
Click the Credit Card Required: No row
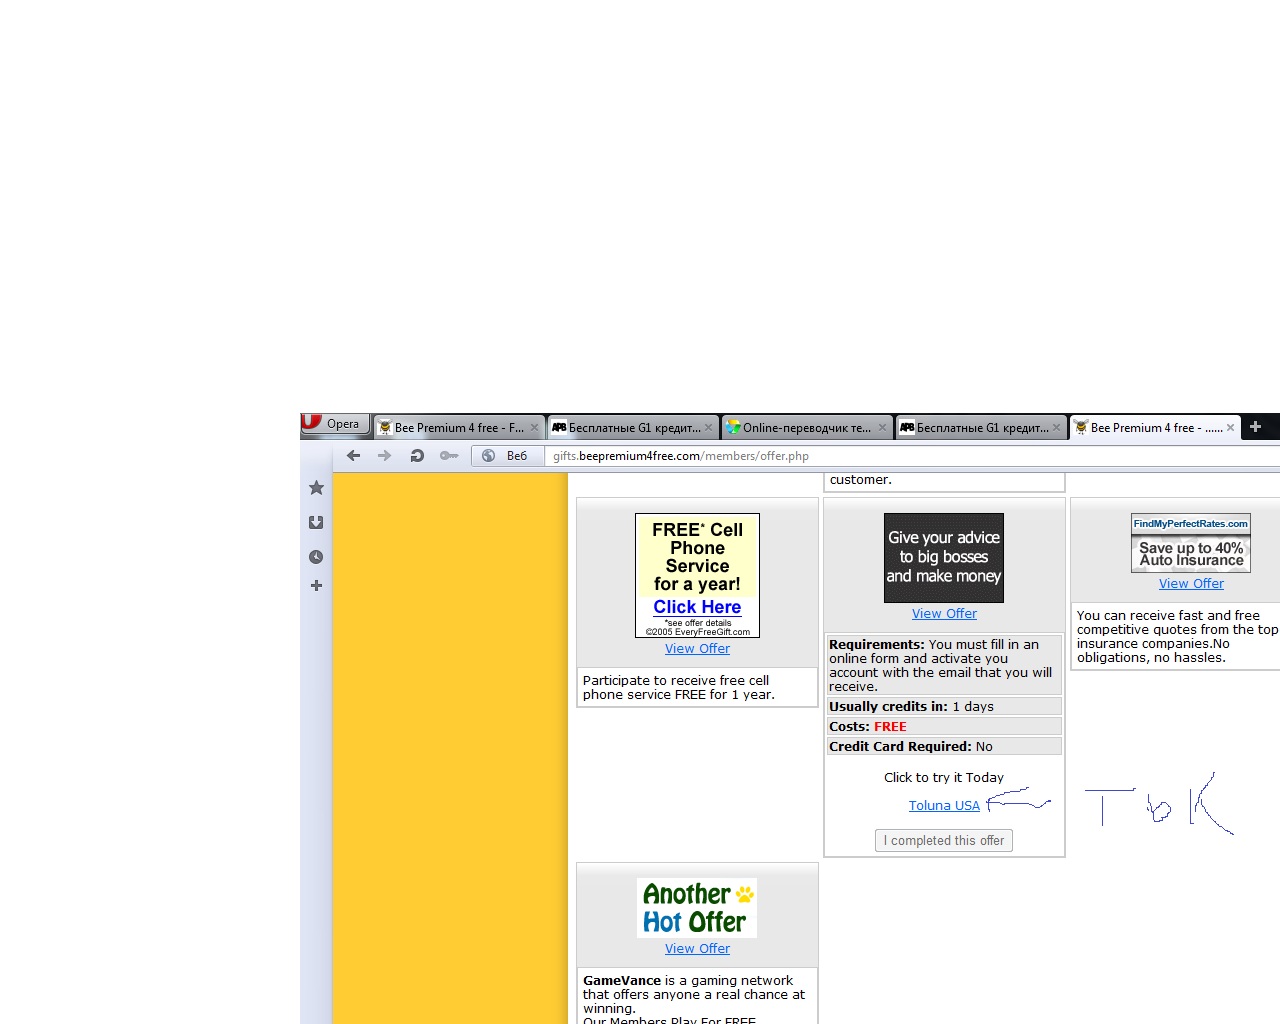coord(944,747)
